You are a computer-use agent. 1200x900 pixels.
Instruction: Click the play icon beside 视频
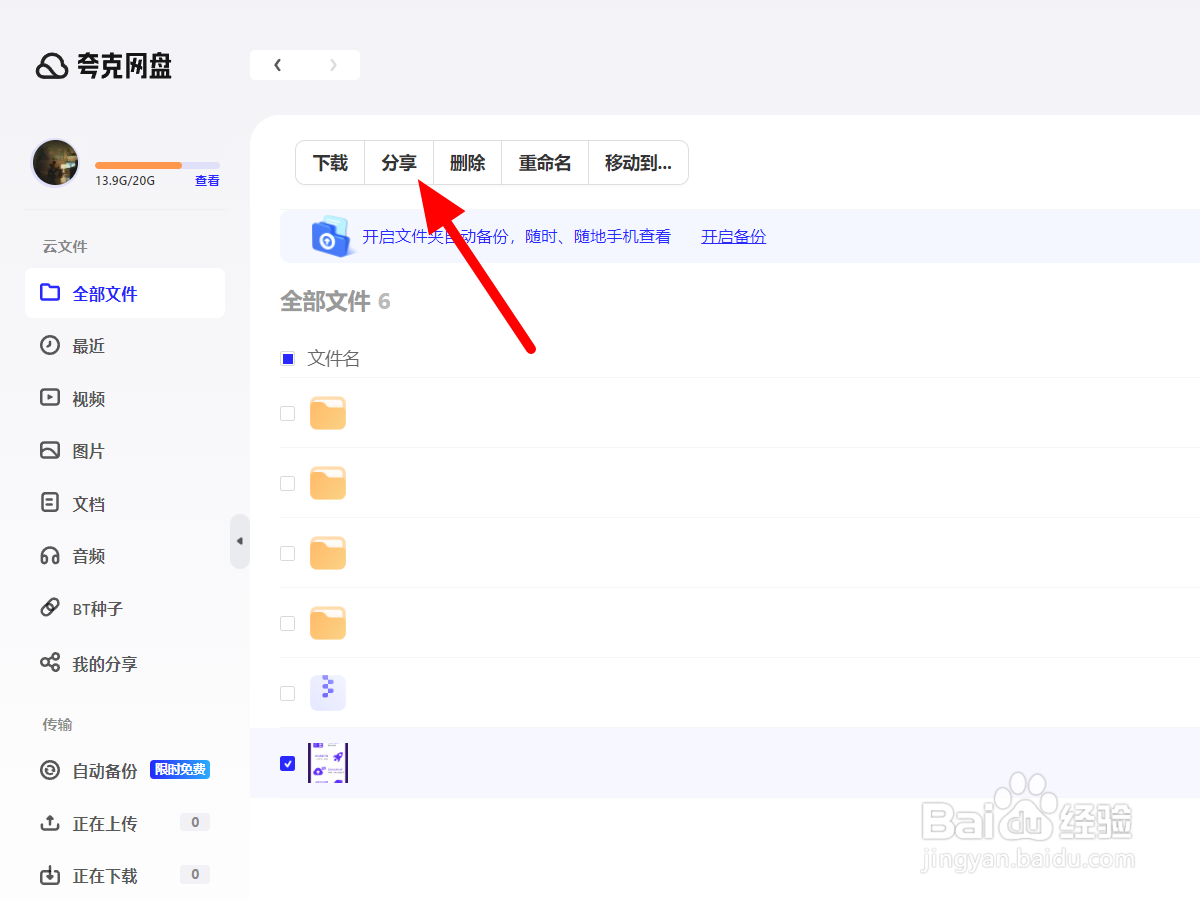(50, 398)
